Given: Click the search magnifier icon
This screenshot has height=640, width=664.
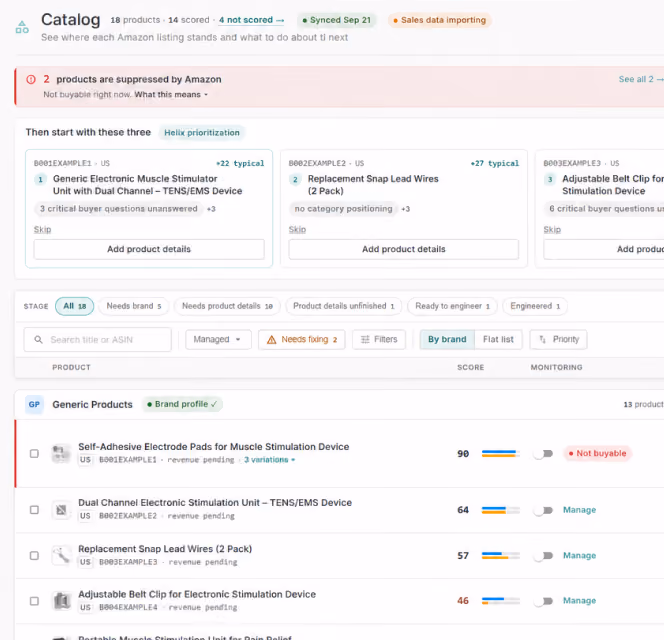Looking at the screenshot, I should click(38, 340).
